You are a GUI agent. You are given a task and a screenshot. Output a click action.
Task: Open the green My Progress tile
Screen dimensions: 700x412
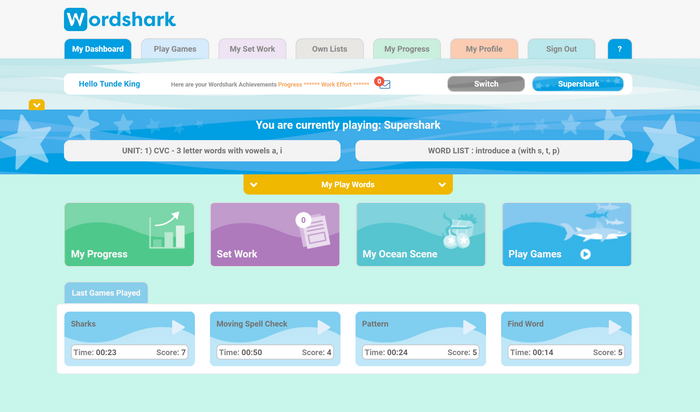tap(129, 235)
